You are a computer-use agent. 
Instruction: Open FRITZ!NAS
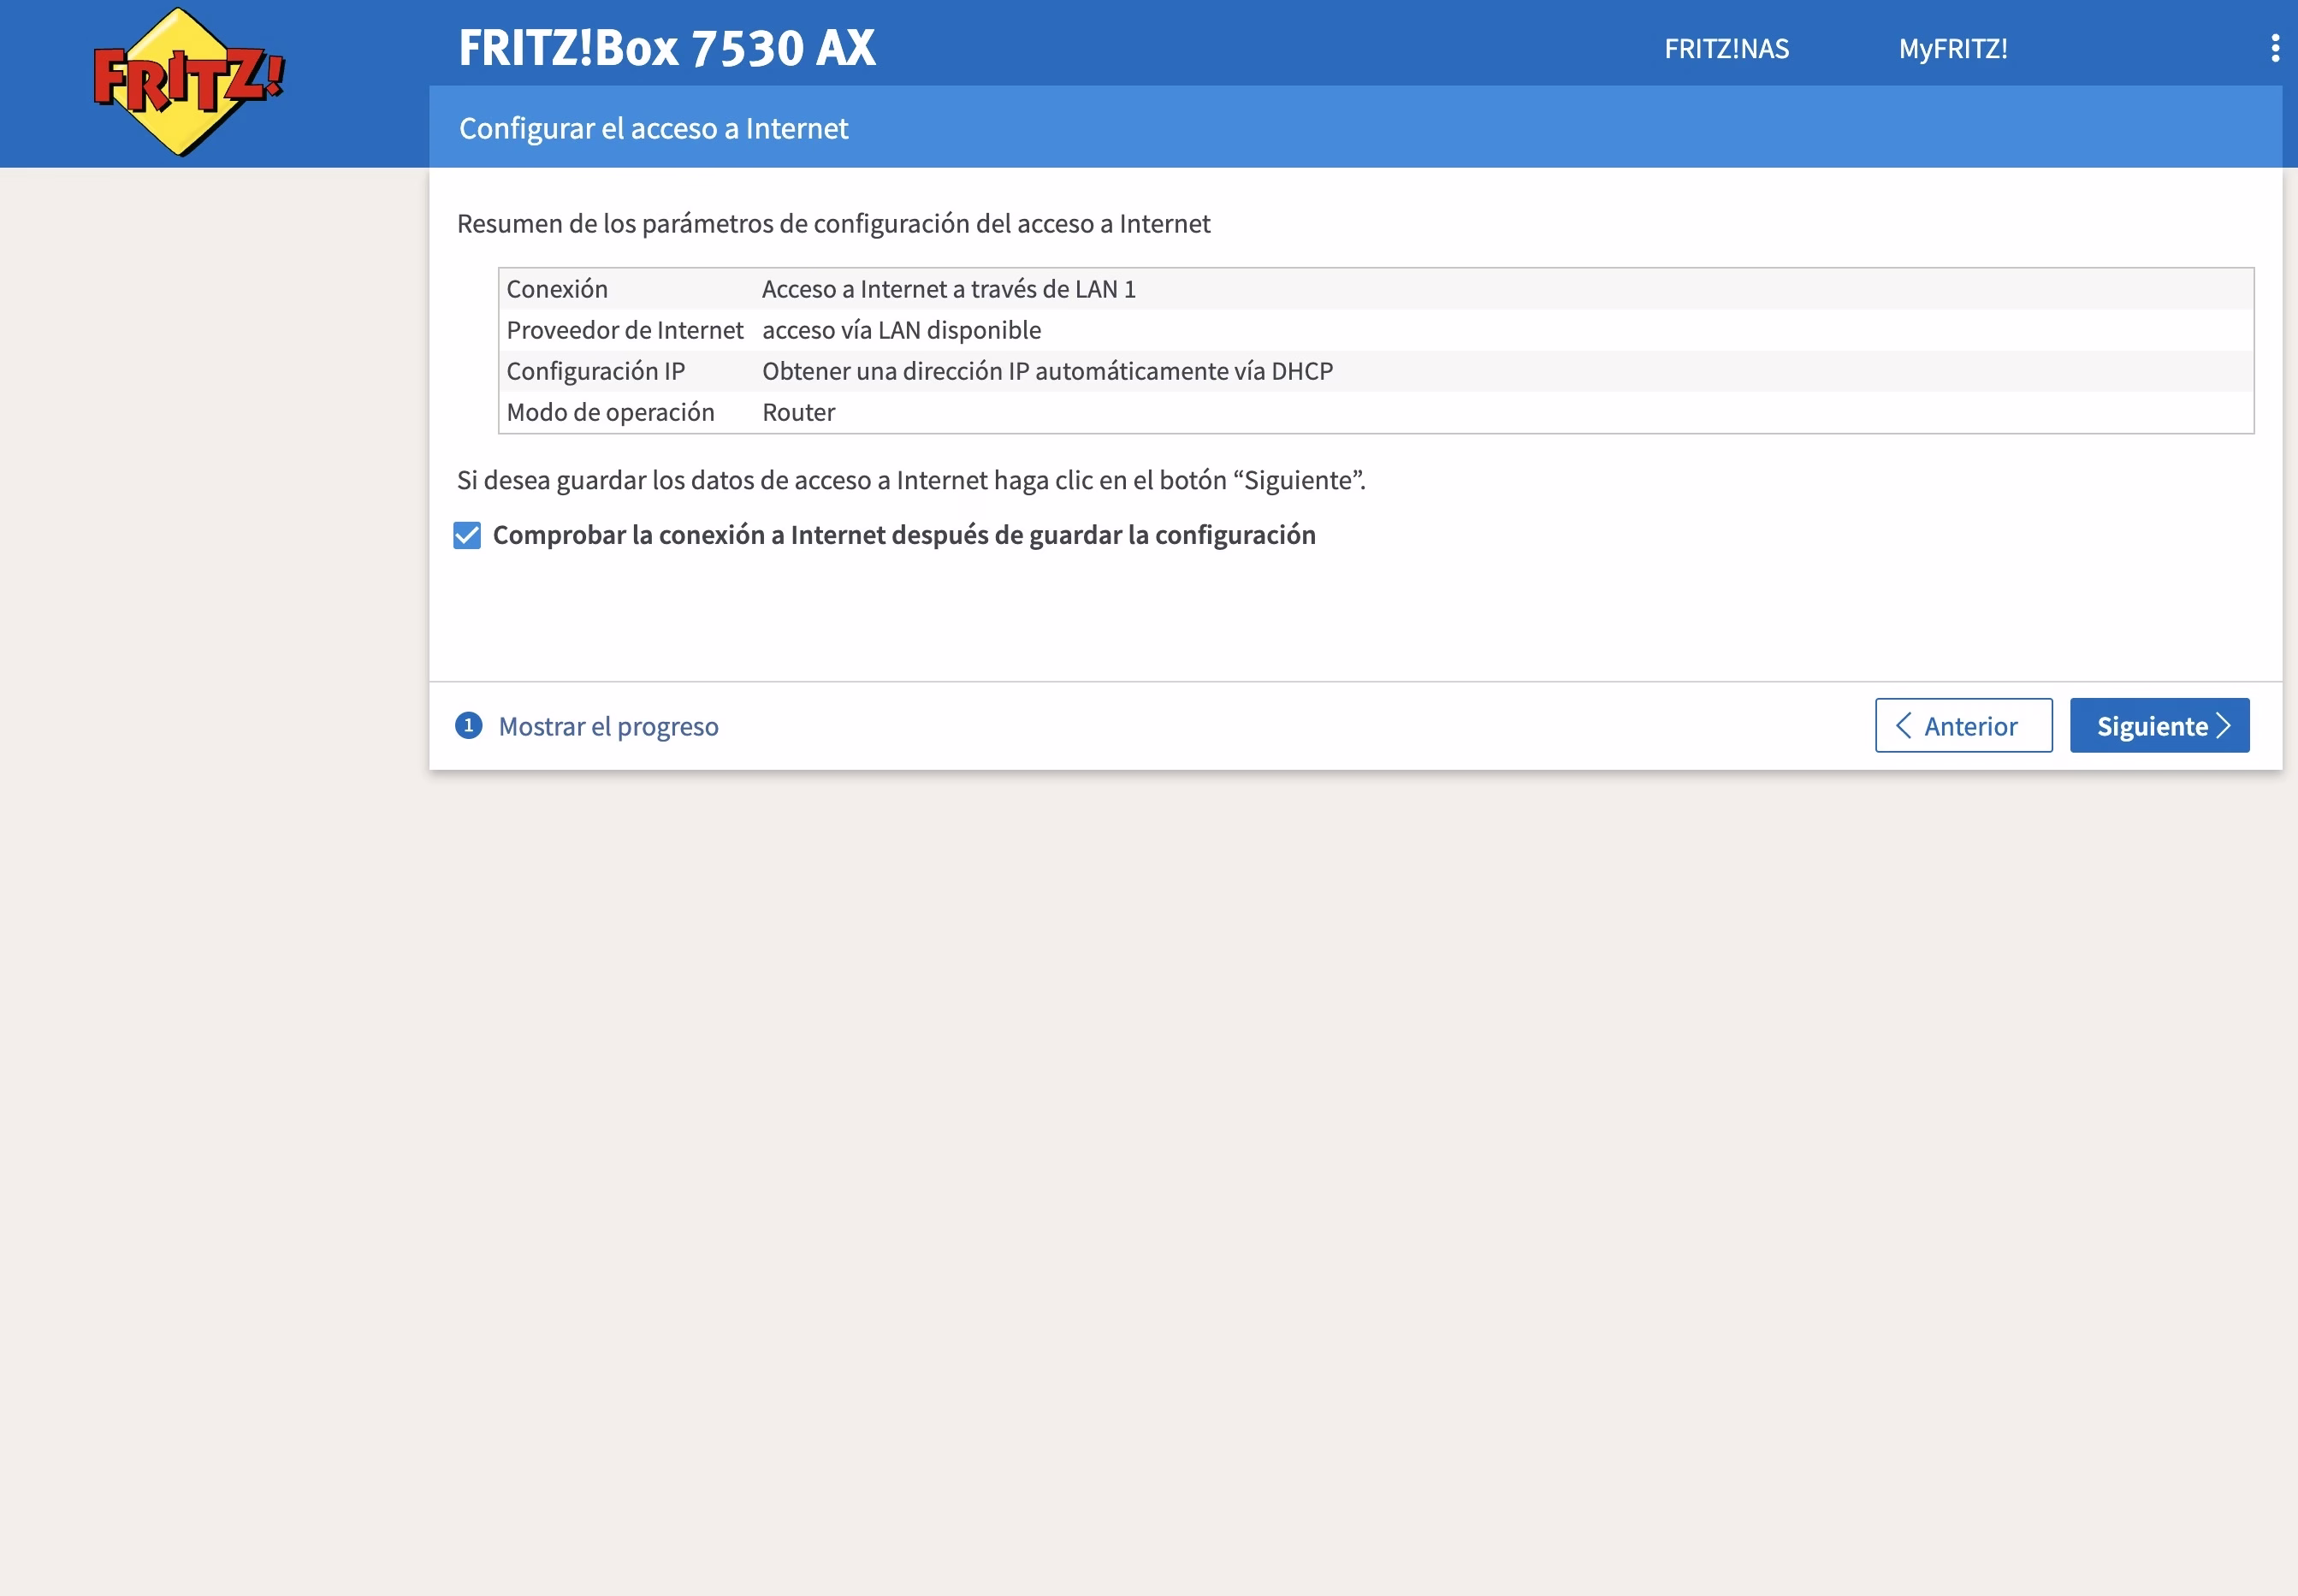pyautogui.click(x=1726, y=48)
